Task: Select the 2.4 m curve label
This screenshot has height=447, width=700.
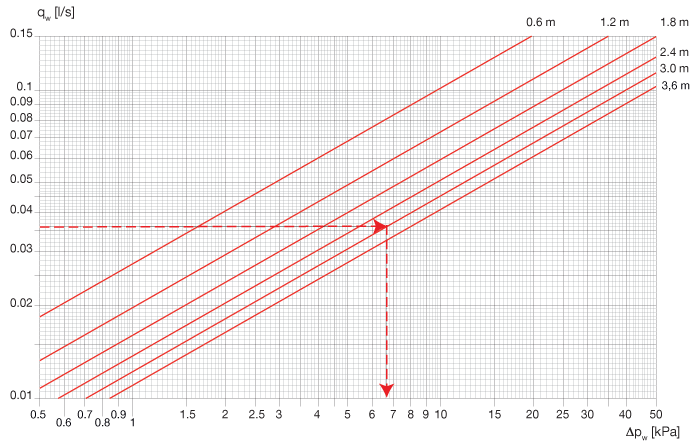Action: 675,52
